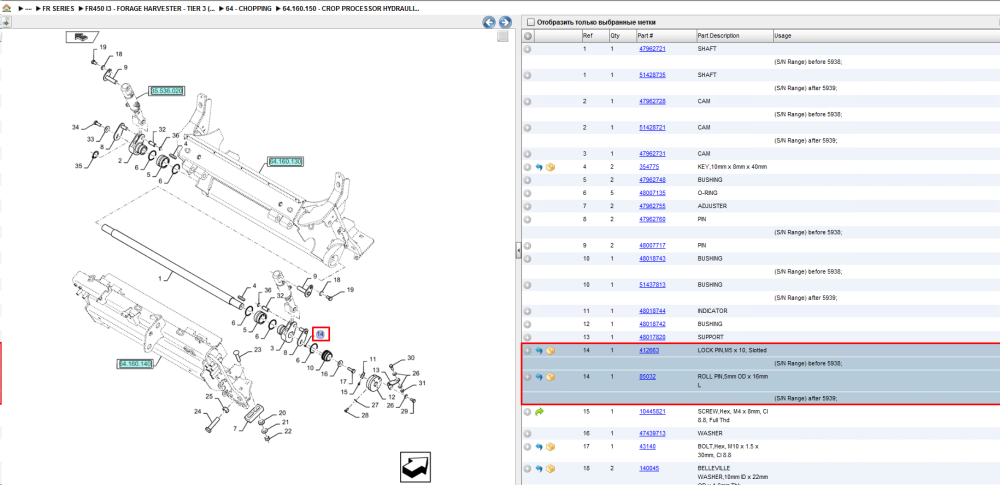This screenshot has width=1000, height=485.
Task: Click the blue arrow icon for ROLL PIN 85032
Action: pyautogui.click(x=539, y=377)
